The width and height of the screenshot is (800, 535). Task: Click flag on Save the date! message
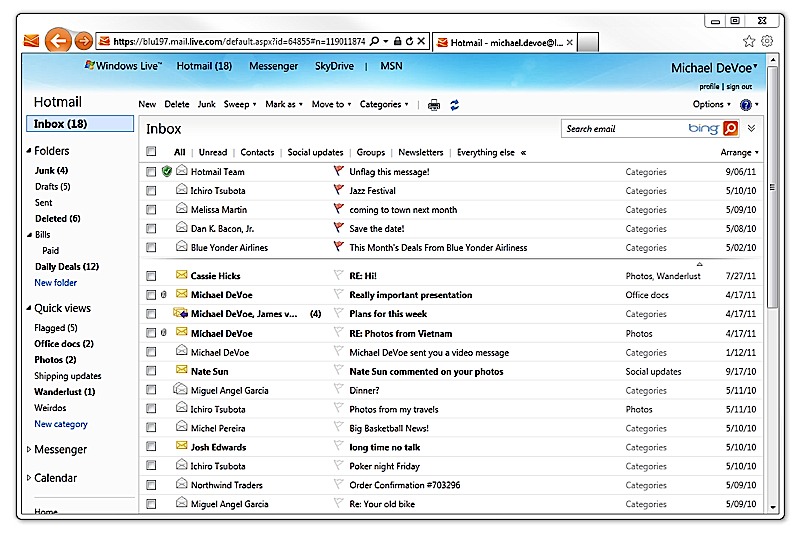click(x=338, y=227)
